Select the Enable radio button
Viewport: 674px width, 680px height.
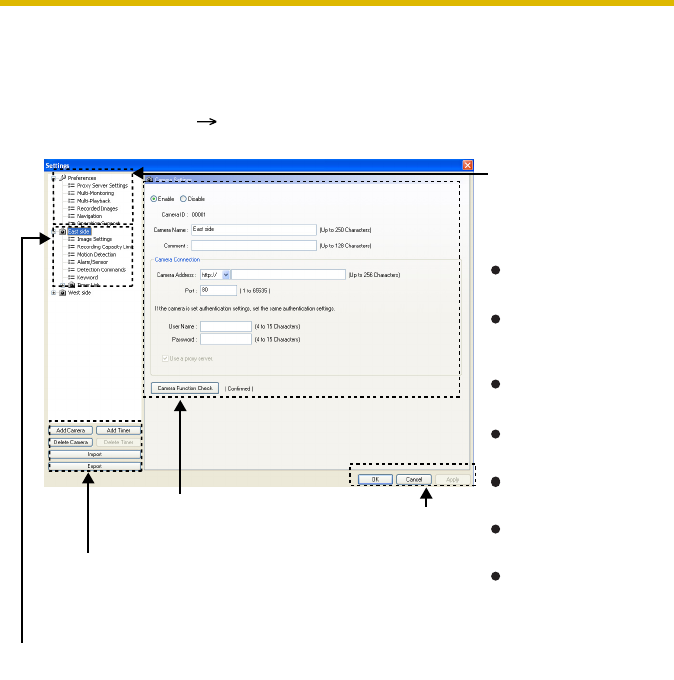153,198
